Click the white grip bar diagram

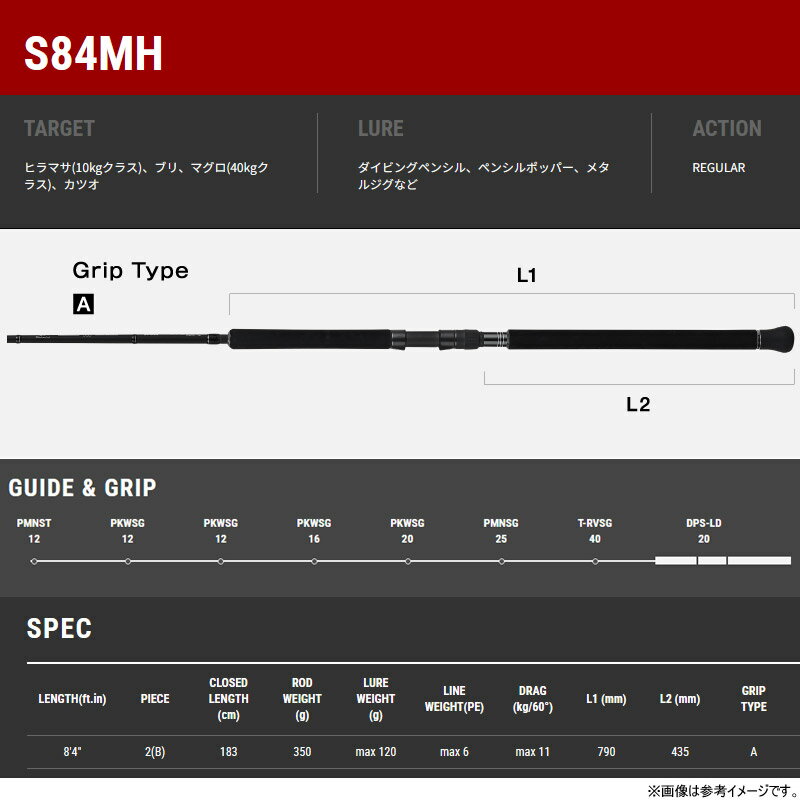pos(723,561)
